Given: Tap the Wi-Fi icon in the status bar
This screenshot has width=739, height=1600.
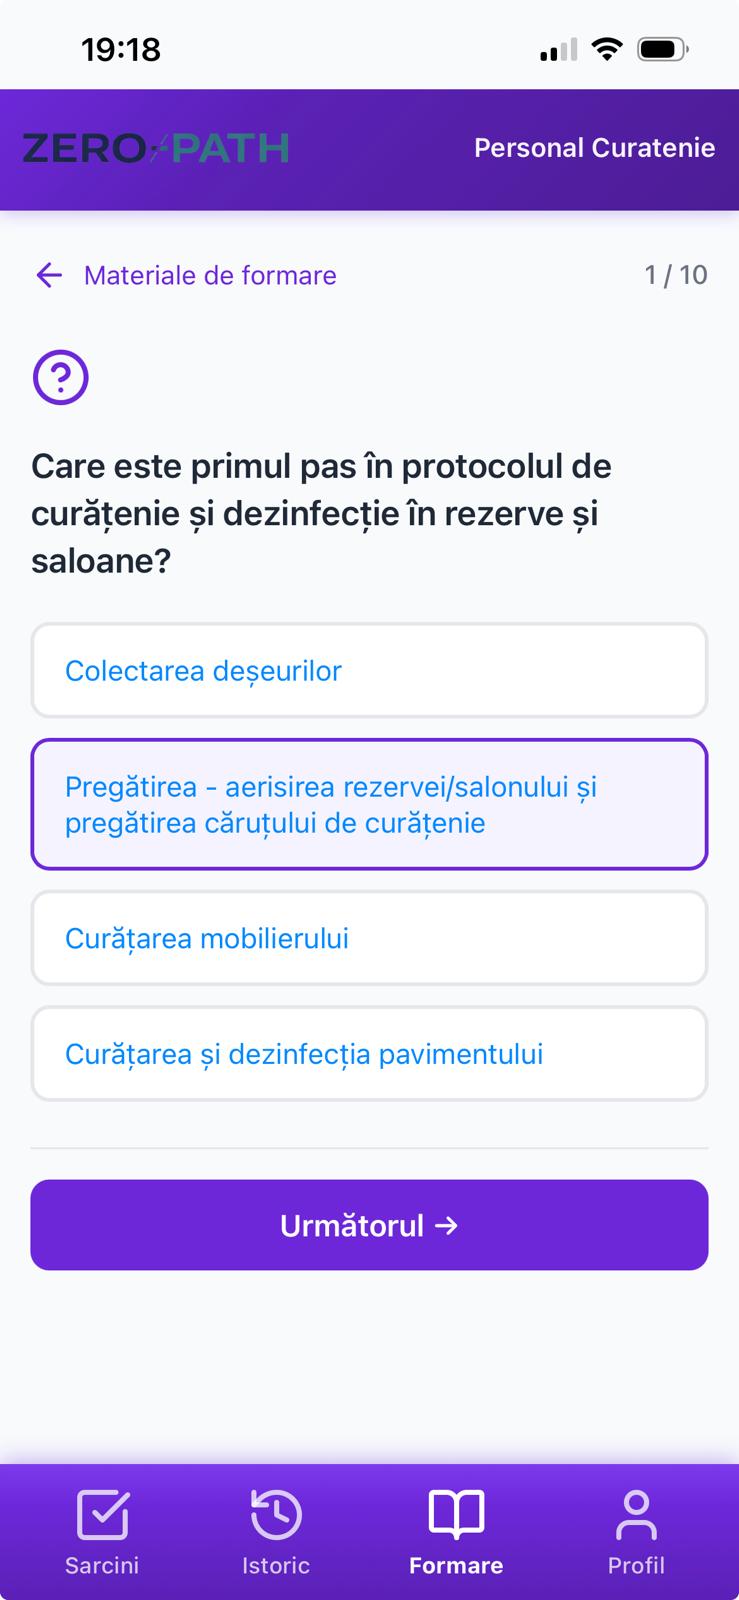Looking at the screenshot, I should [x=607, y=45].
